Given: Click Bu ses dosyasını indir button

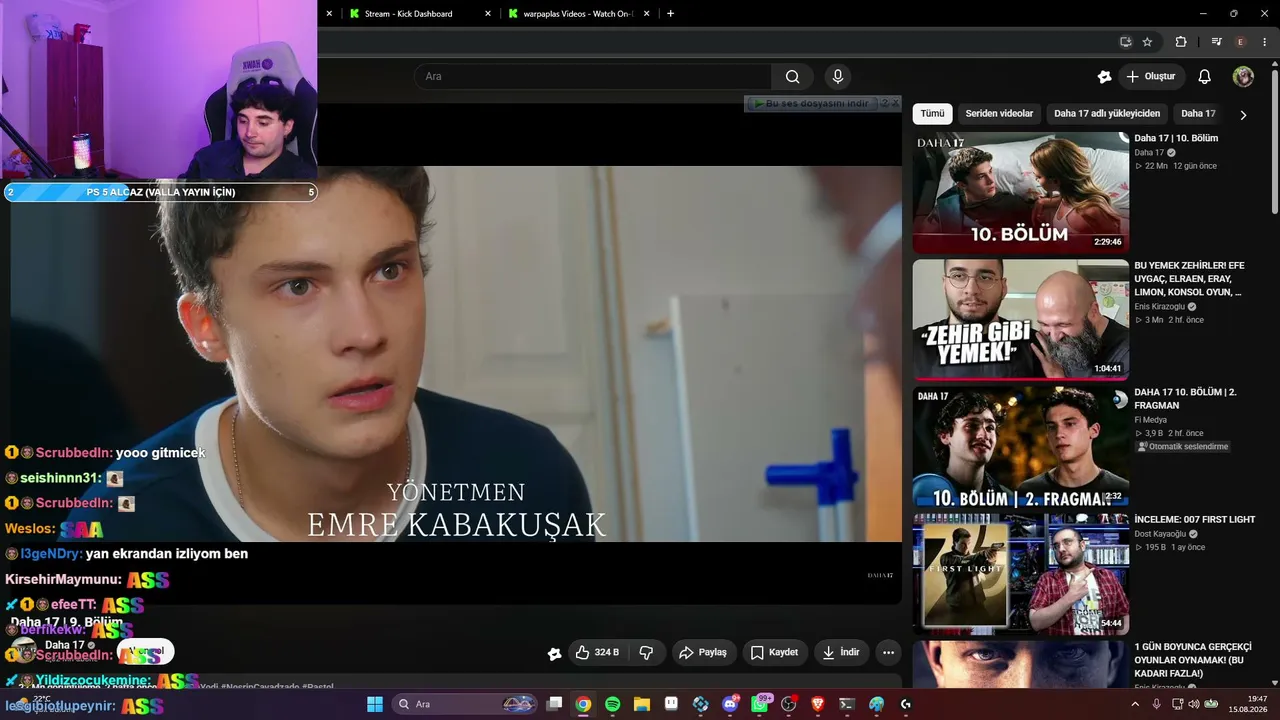Looking at the screenshot, I should tap(811, 103).
